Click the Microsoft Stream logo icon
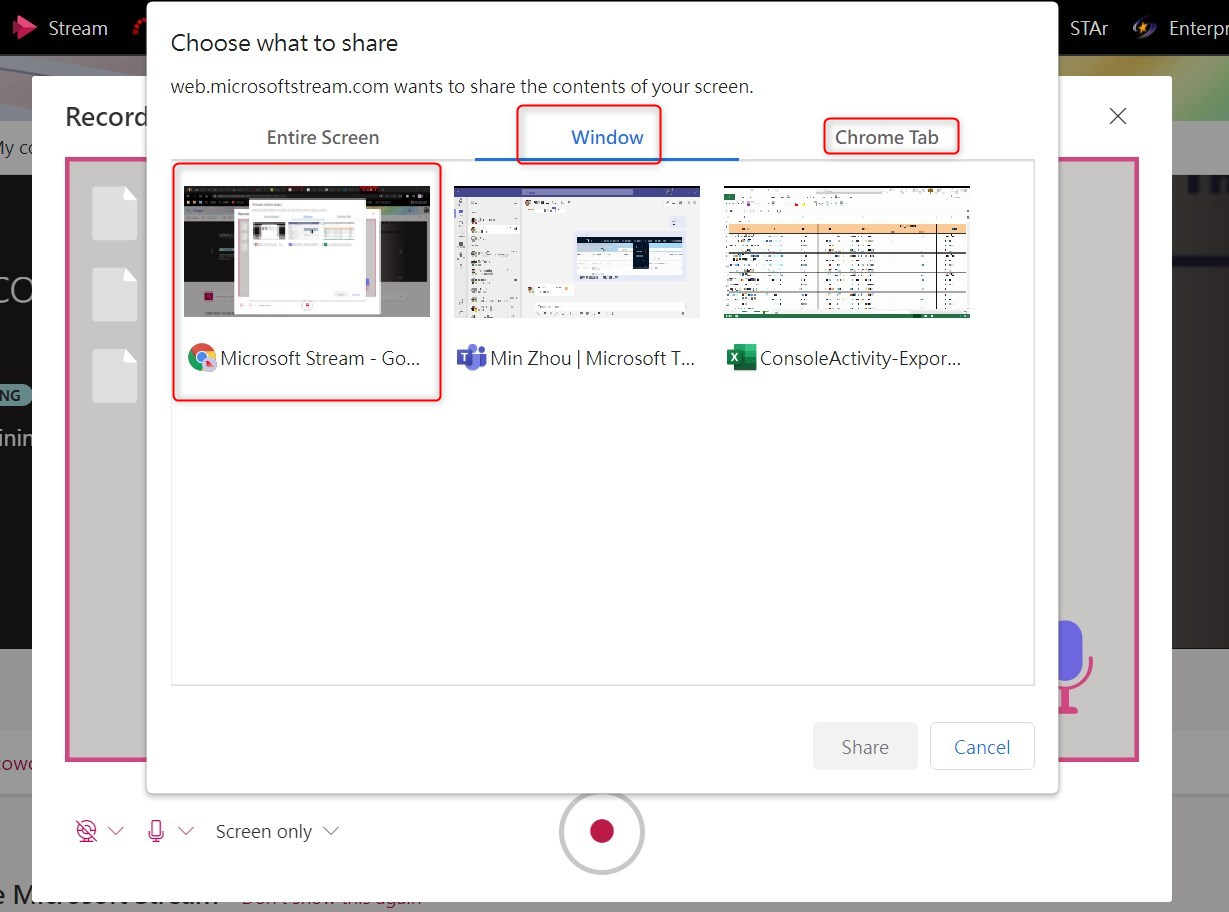The image size is (1229, 912). pos(24,27)
